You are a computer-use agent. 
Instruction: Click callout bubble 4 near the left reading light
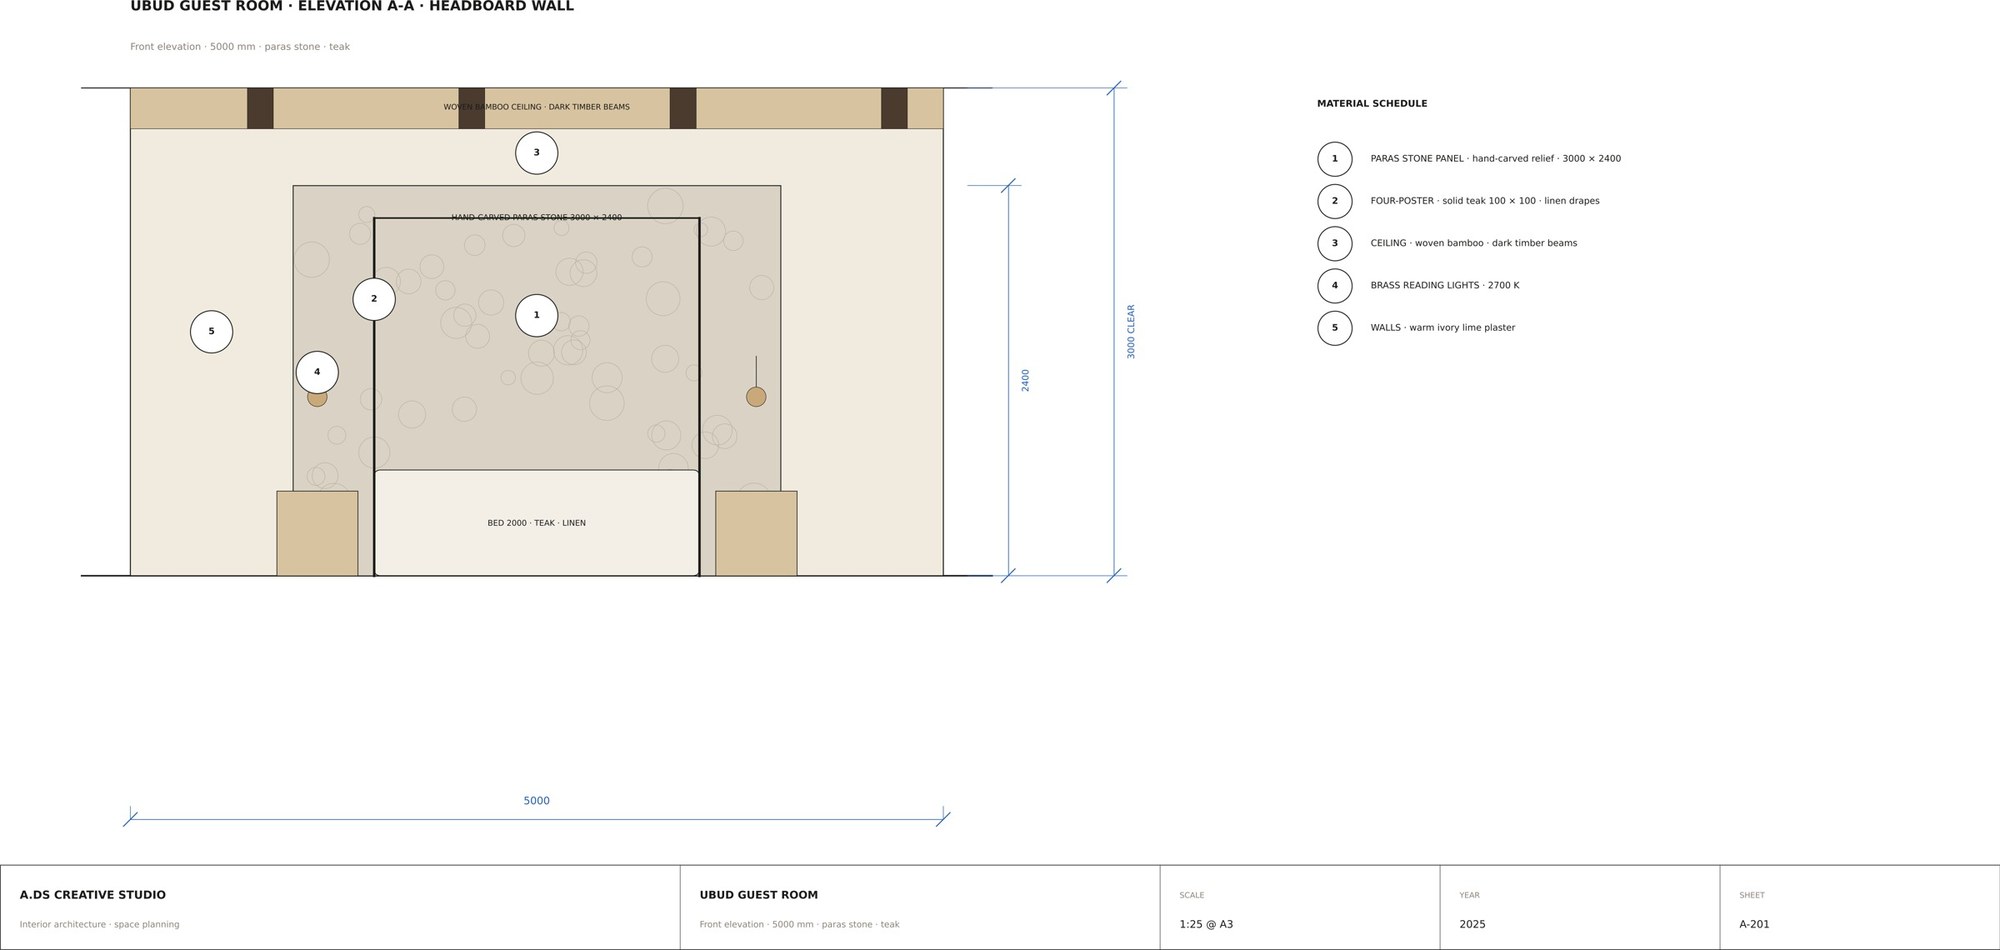pyautogui.click(x=317, y=372)
